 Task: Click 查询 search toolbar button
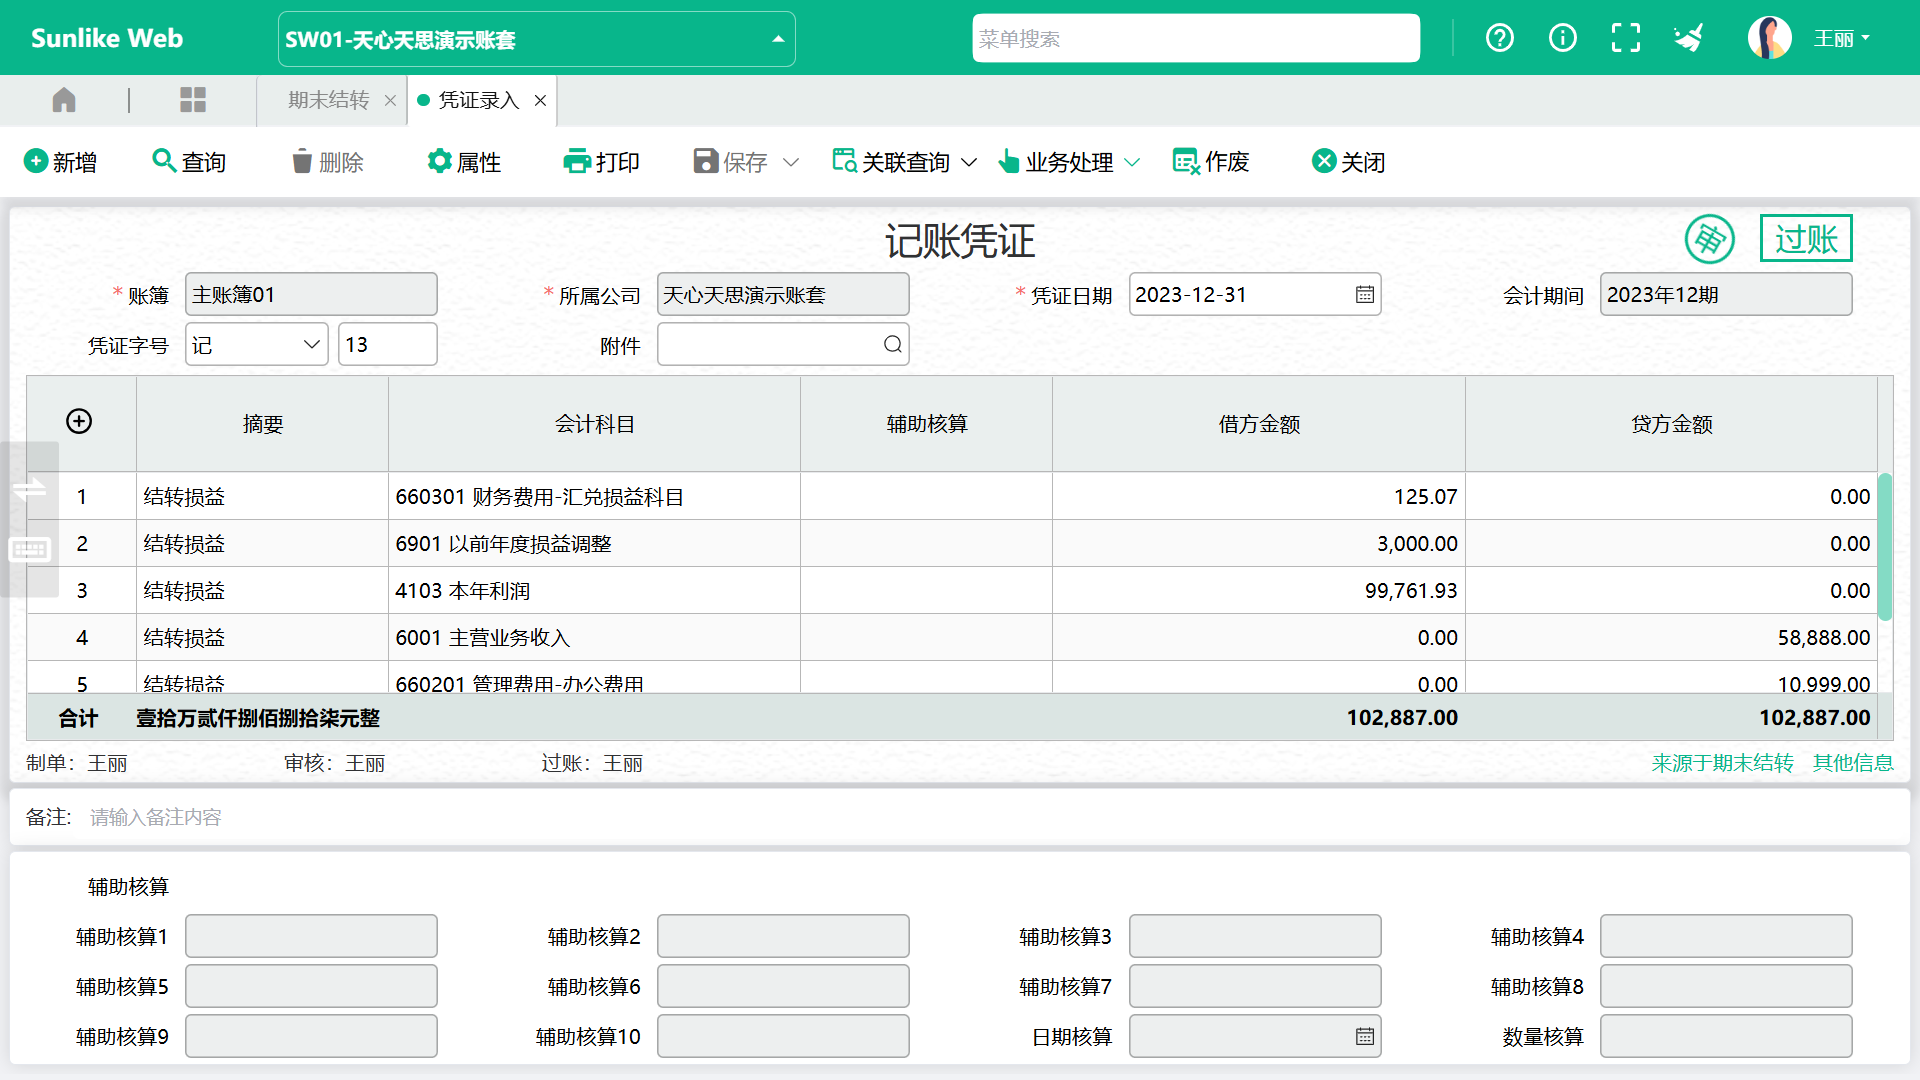pos(189,162)
